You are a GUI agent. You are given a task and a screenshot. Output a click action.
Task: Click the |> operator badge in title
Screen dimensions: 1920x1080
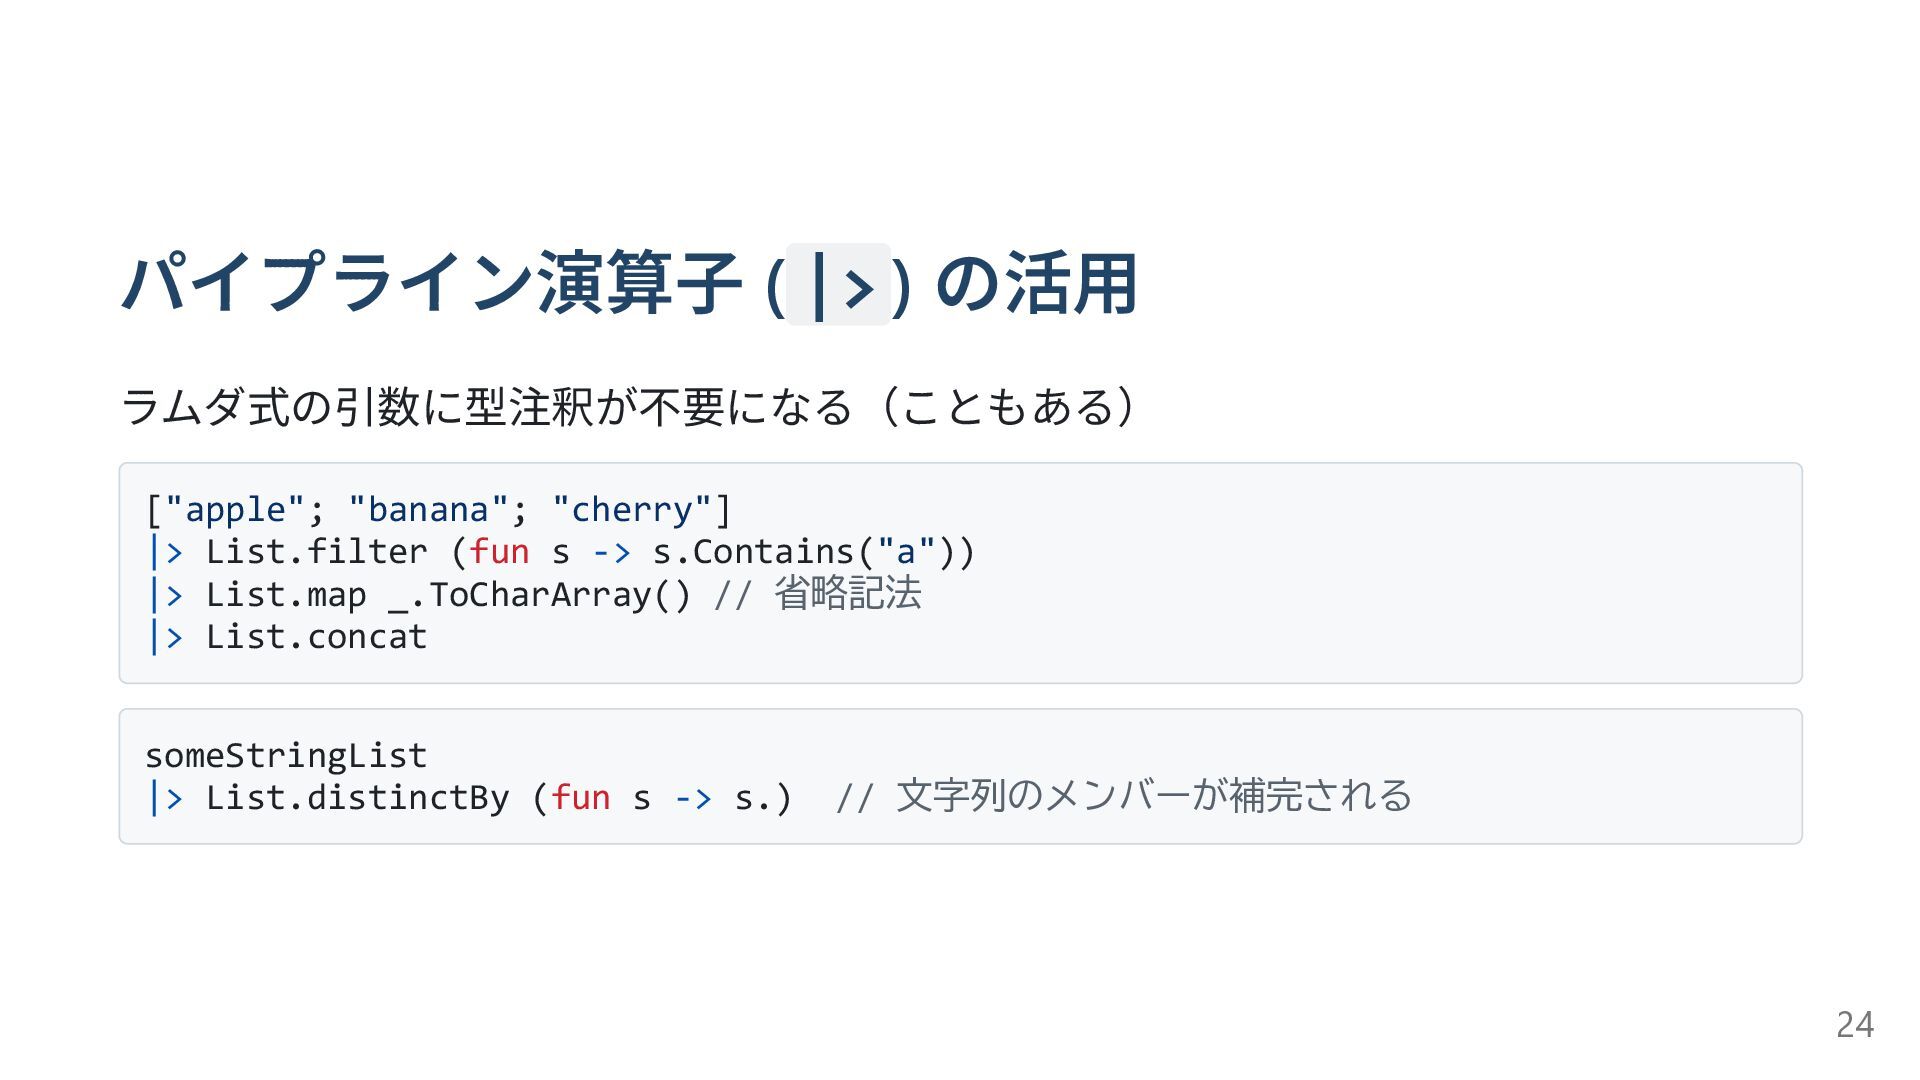coord(838,284)
